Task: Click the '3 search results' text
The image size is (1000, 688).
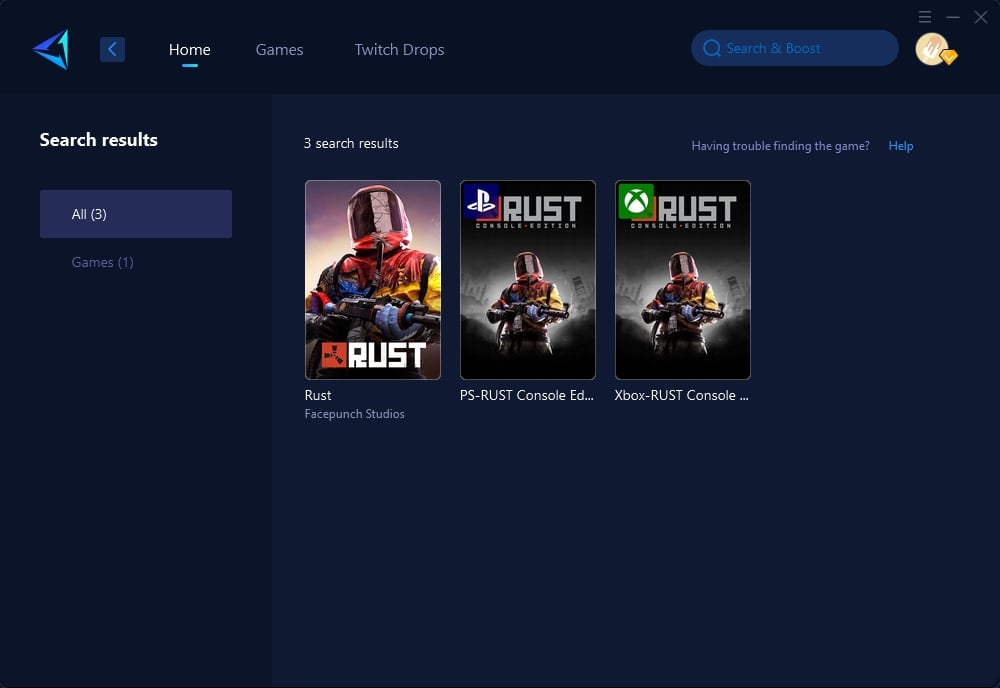Action: pyautogui.click(x=351, y=143)
